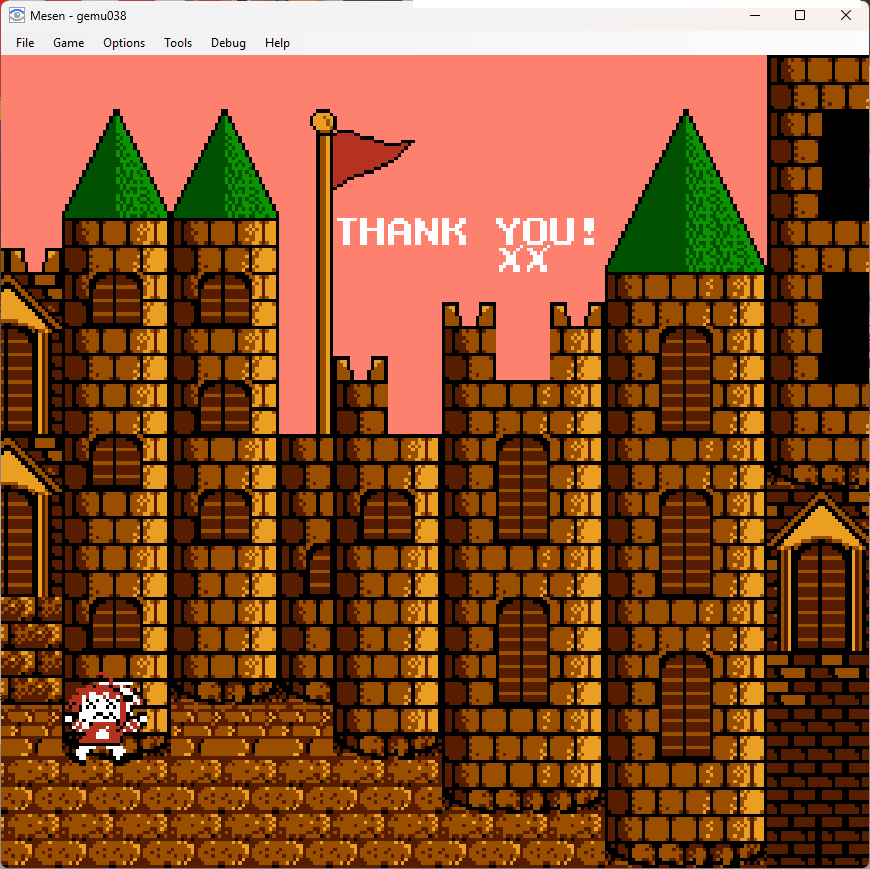Click the tall green spire on right tower
The image size is (870, 869).
[x=686, y=190]
